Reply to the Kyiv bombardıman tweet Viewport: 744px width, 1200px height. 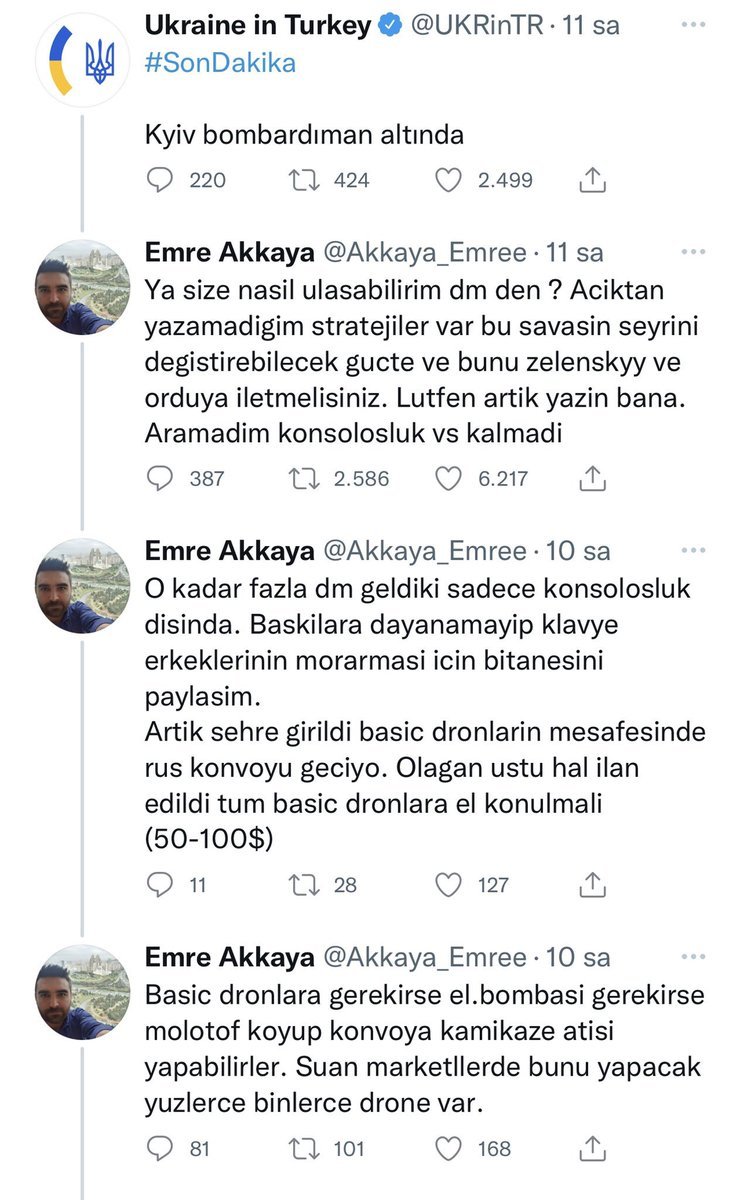click(161, 180)
